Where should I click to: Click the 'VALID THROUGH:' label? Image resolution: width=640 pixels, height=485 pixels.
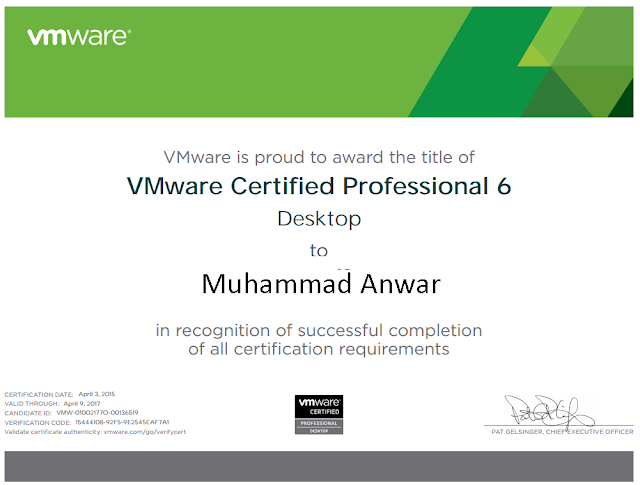[31, 404]
